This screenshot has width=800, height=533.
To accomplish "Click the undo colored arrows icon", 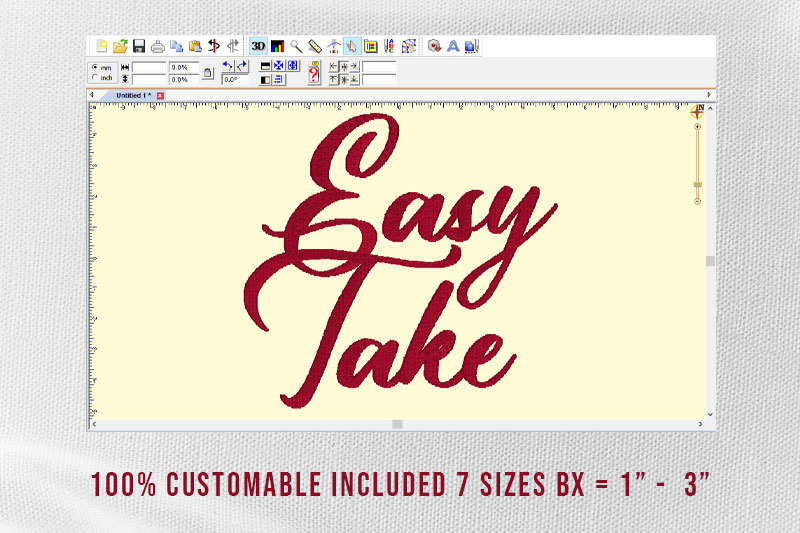I will click(214, 46).
